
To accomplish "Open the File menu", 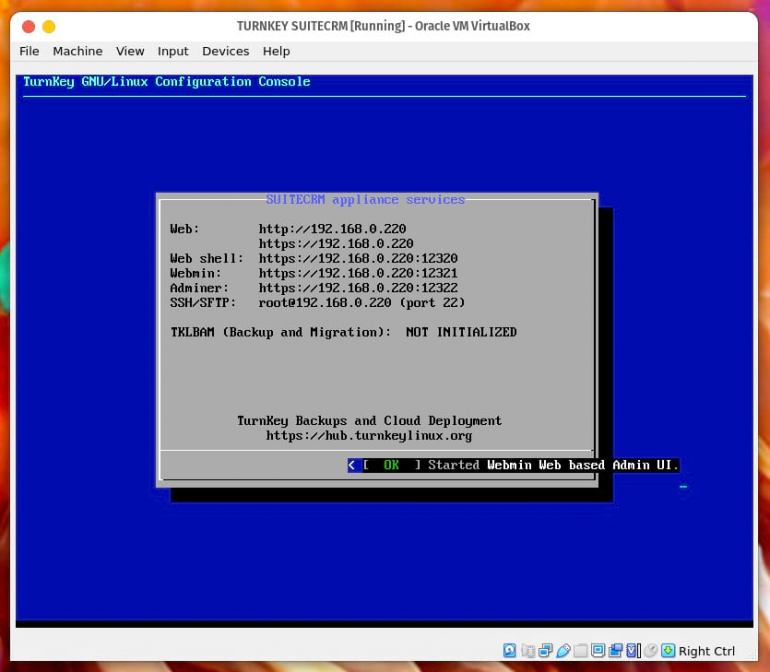I will point(29,51).
